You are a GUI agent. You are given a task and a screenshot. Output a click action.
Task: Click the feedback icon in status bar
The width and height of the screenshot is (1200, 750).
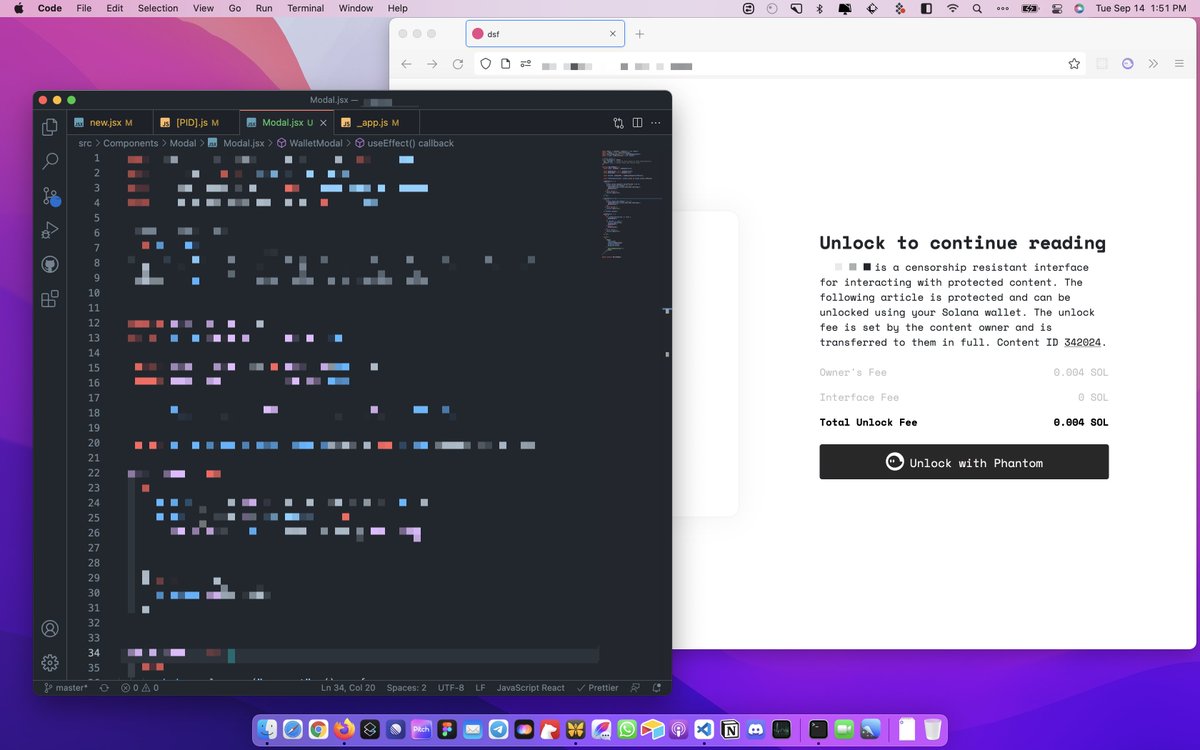coord(634,688)
